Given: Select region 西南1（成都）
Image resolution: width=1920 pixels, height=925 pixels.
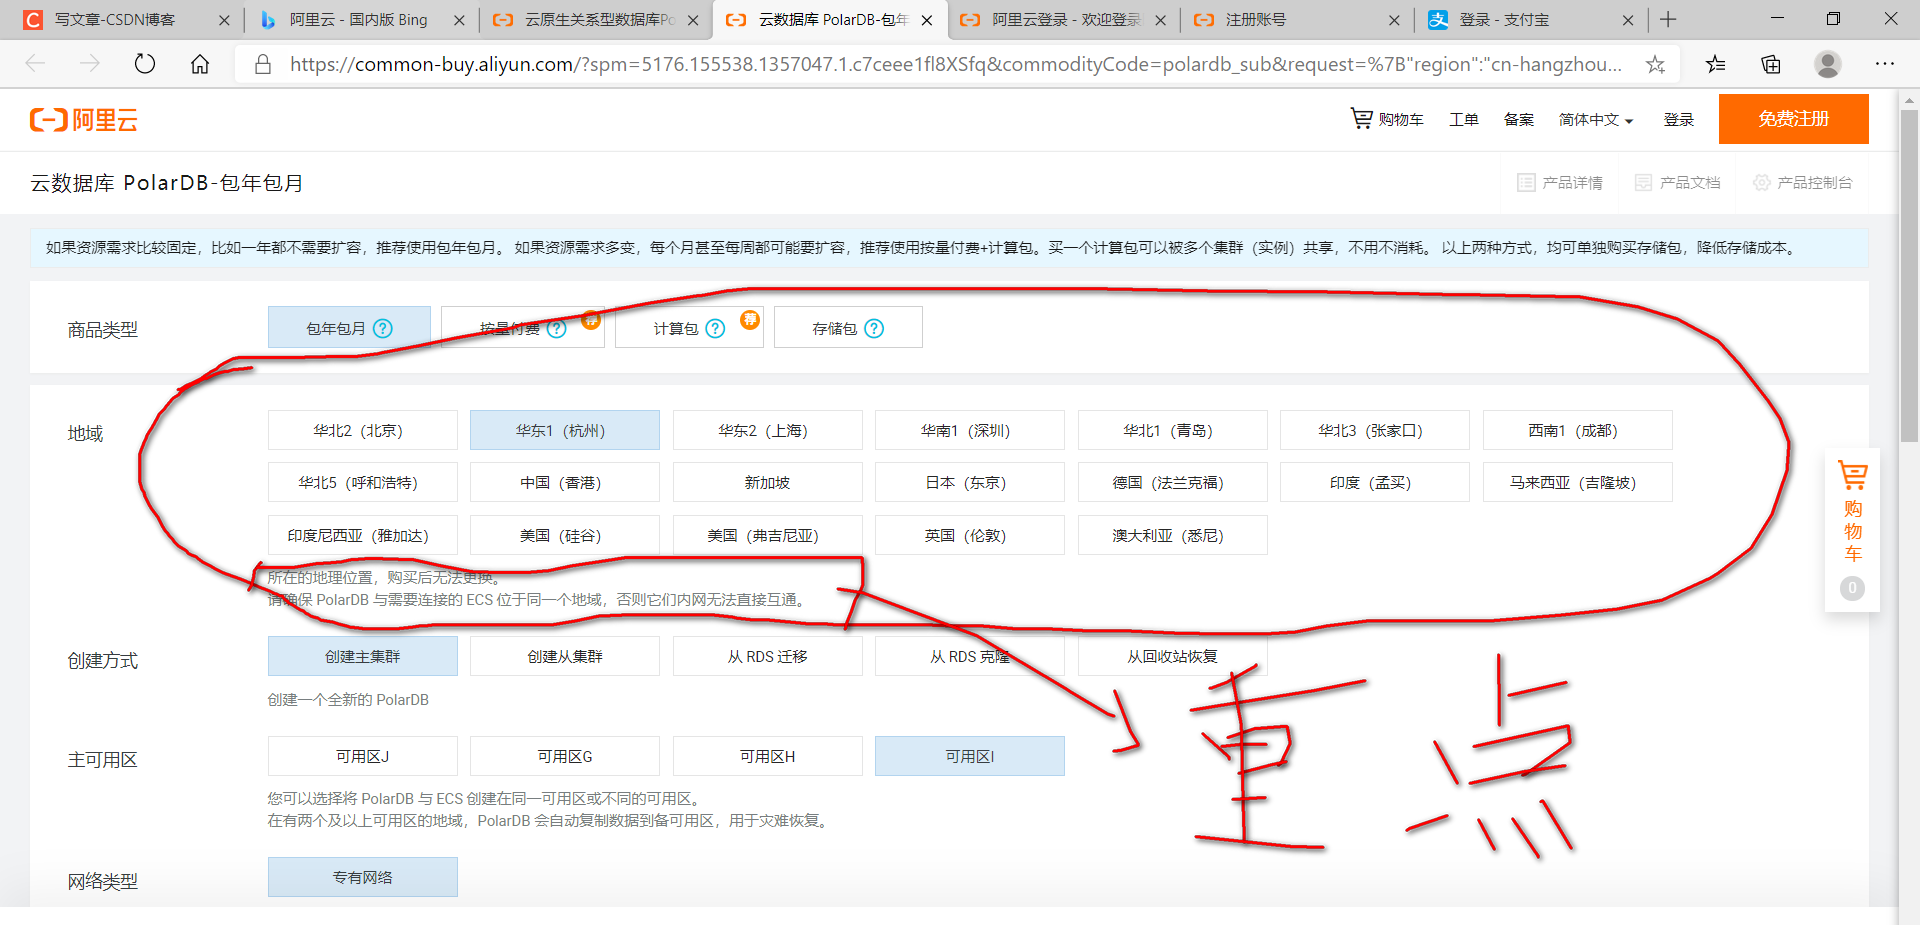Looking at the screenshot, I should pos(1577,430).
